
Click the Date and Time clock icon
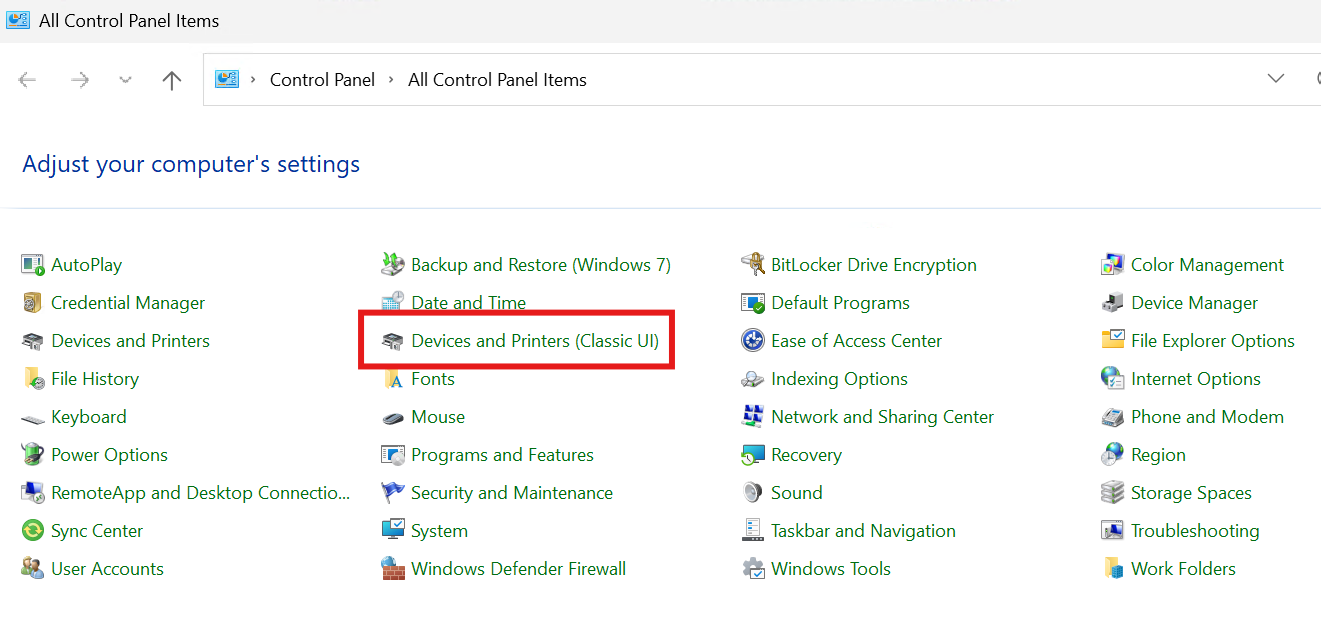pos(393,303)
